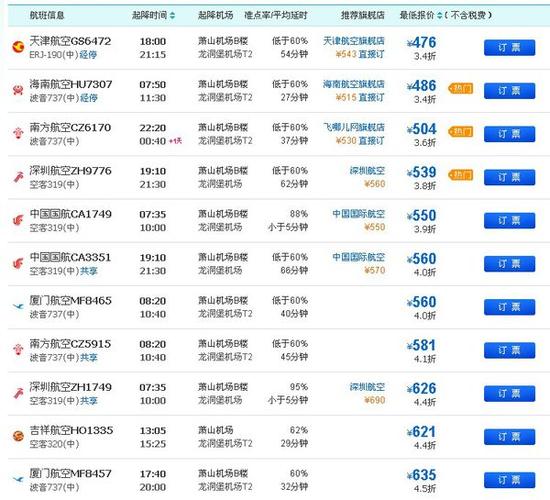This screenshot has width=550, height=500.
Task: Open the 飞哪儿网旗舰店 store link
Action: (354, 127)
